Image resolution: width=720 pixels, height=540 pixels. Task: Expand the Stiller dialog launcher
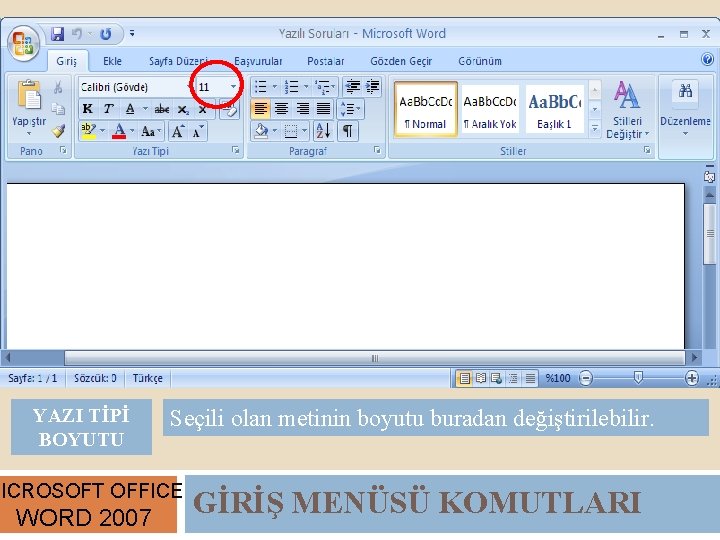click(647, 150)
